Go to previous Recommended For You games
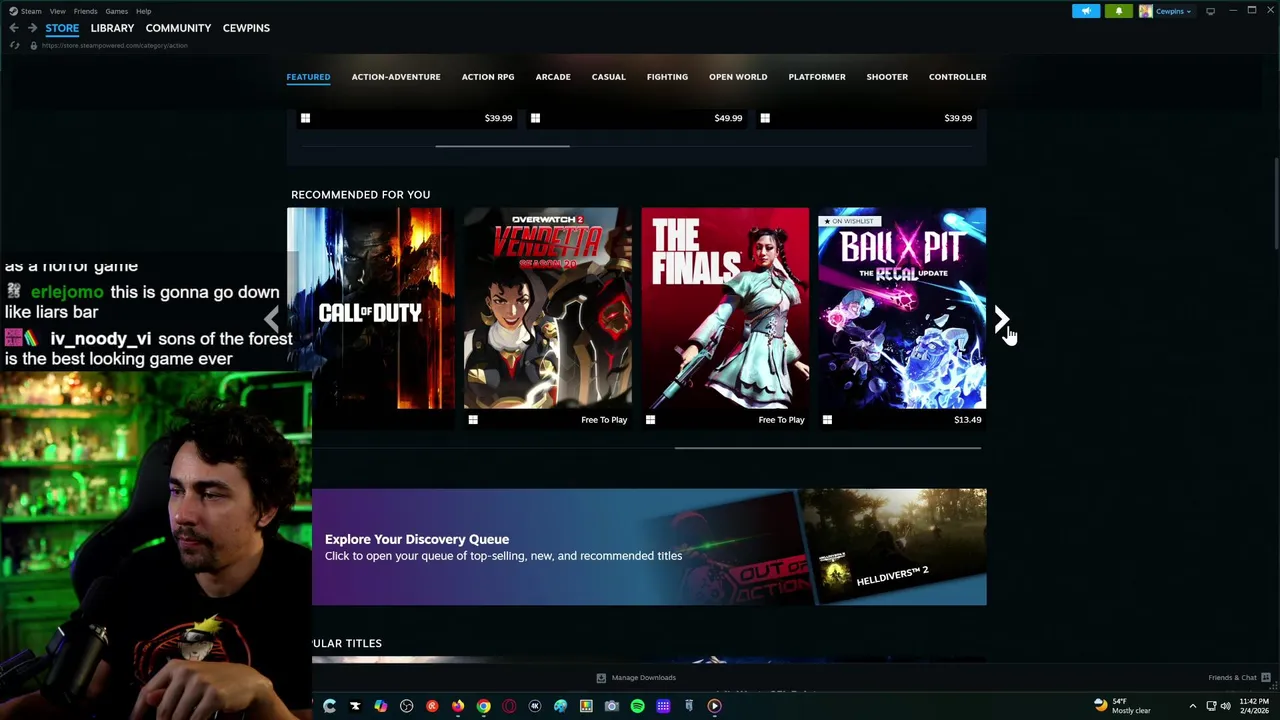1280x720 pixels. tap(272, 318)
